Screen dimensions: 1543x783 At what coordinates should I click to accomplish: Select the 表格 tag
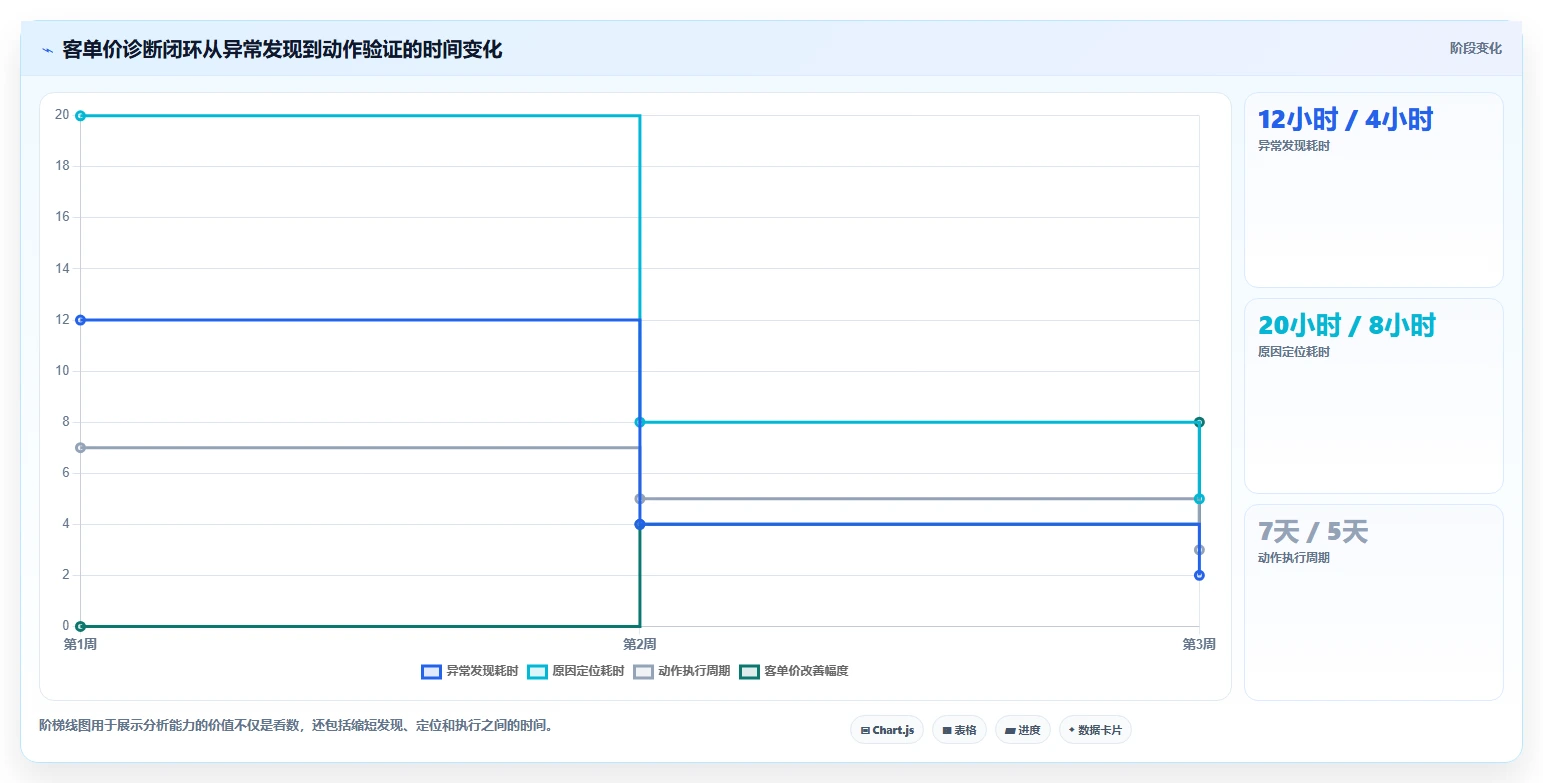click(959, 730)
